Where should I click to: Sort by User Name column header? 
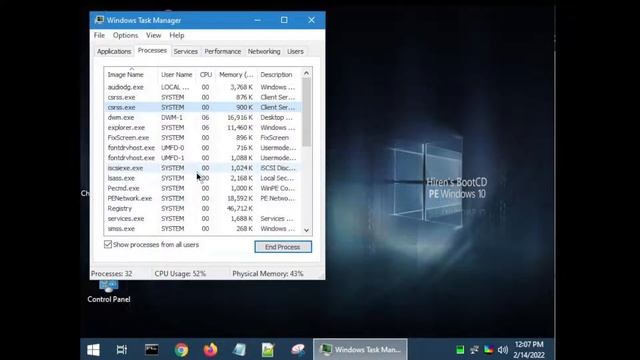click(177, 75)
